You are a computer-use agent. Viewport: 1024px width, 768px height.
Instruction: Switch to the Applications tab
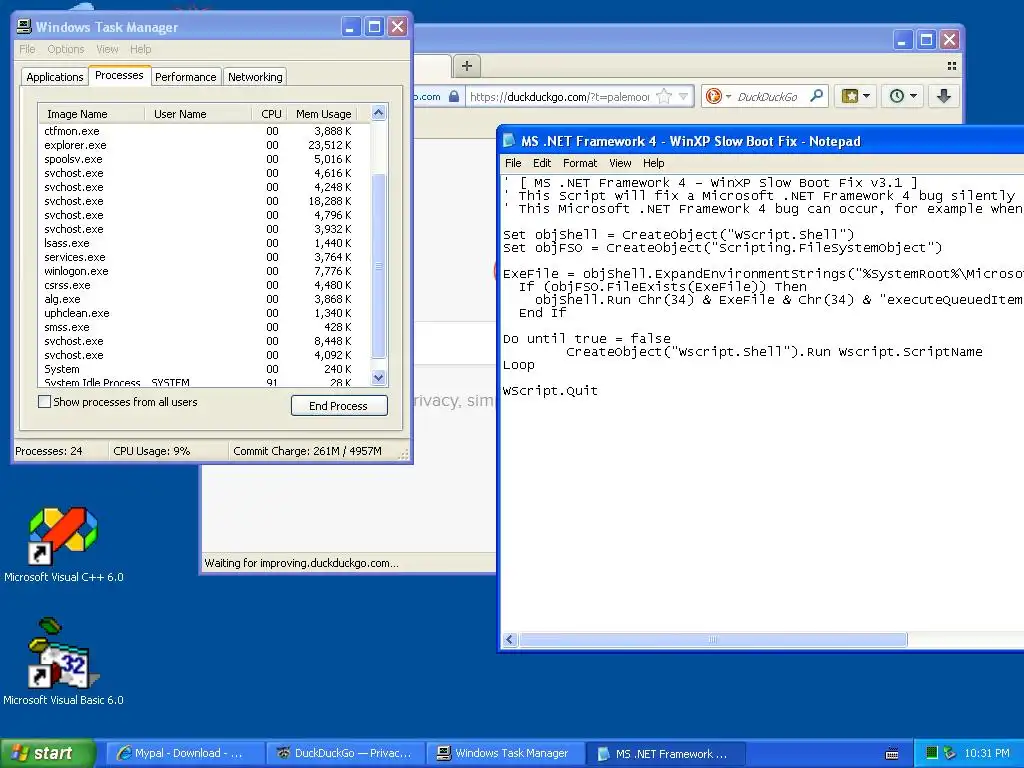click(55, 76)
